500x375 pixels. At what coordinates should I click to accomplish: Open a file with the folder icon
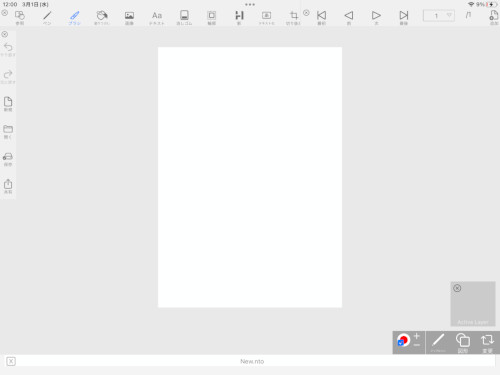coord(8,132)
